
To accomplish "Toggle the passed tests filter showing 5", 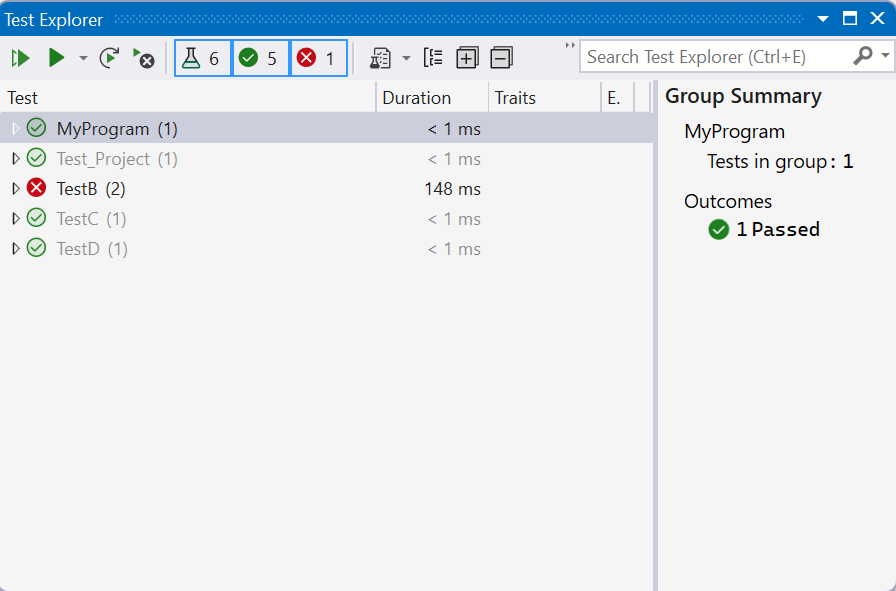I will 260,57.
